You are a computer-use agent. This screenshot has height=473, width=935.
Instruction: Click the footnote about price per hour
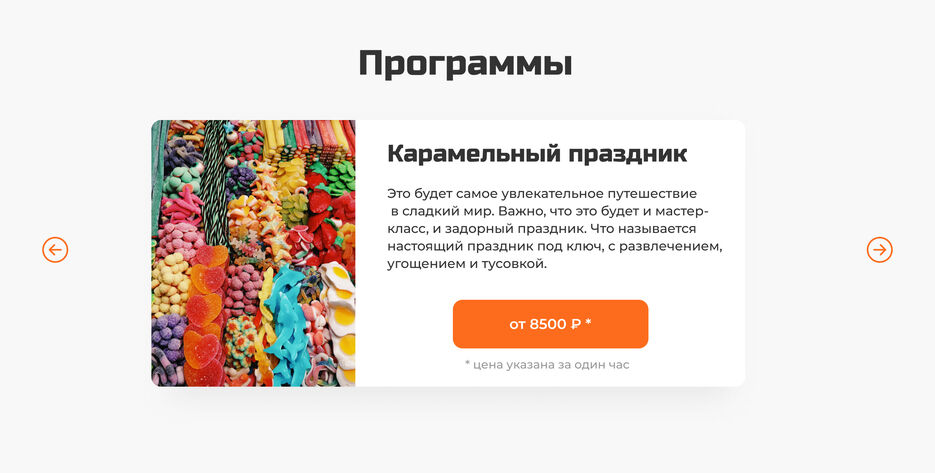tap(547, 364)
